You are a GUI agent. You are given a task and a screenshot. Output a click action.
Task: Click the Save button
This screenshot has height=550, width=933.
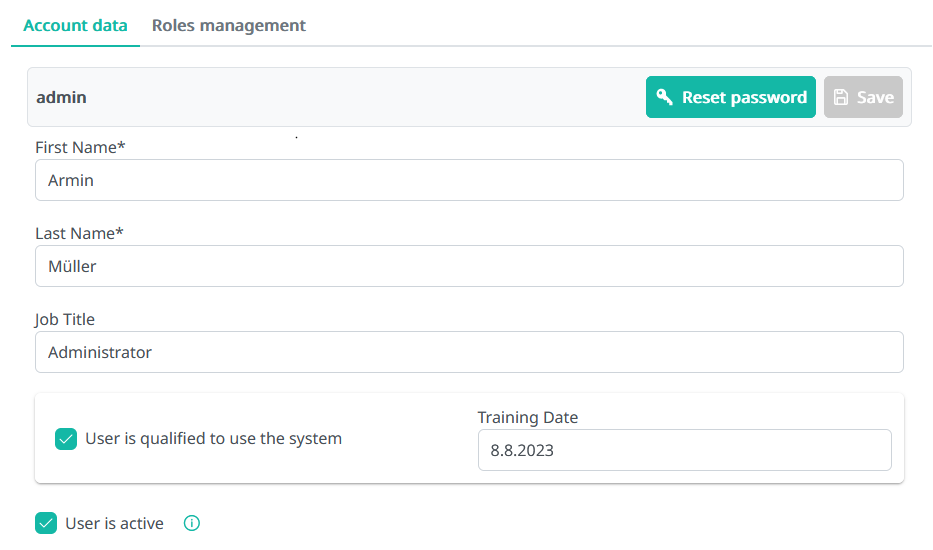click(863, 97)
